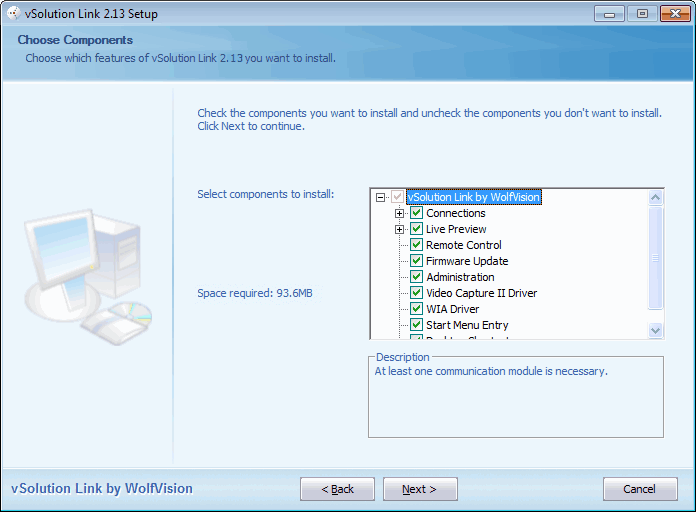This screenshot has width=696, height=512.
Task: Uncheck the Start Menu Entry checkbox
Action: [x=416, y=325]
